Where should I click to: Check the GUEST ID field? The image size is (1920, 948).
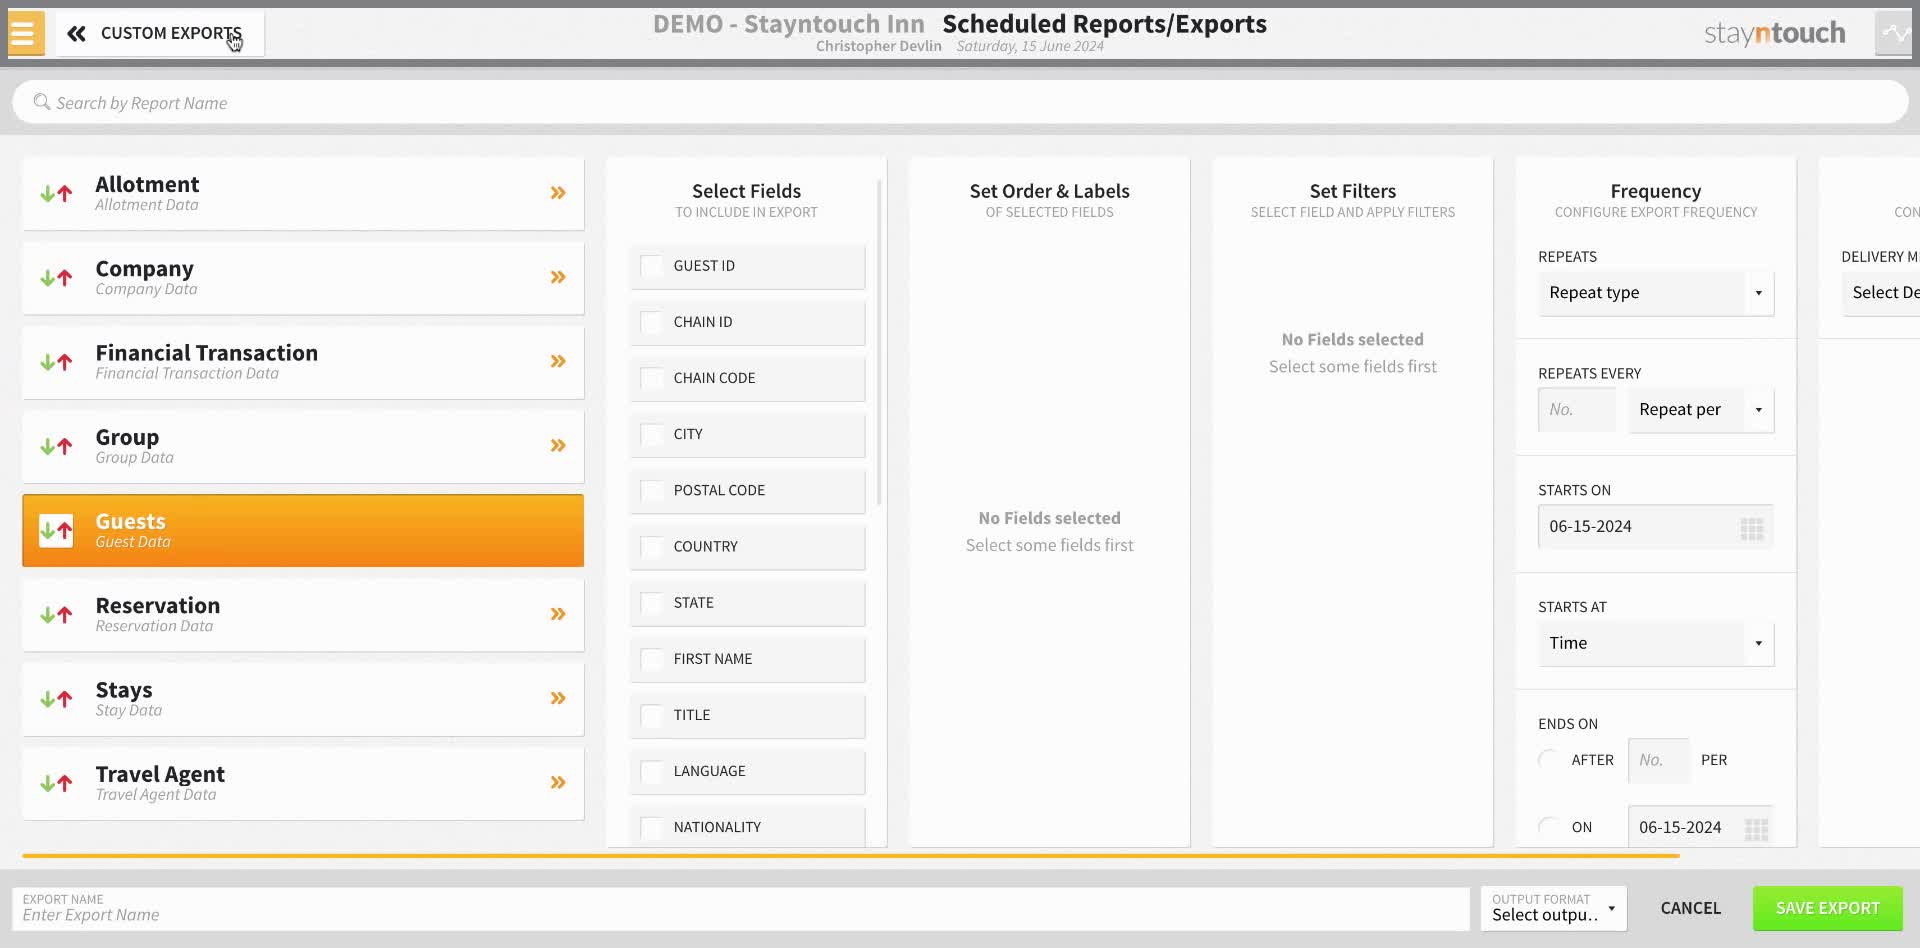pyautogui.click(x=651, y=266)
